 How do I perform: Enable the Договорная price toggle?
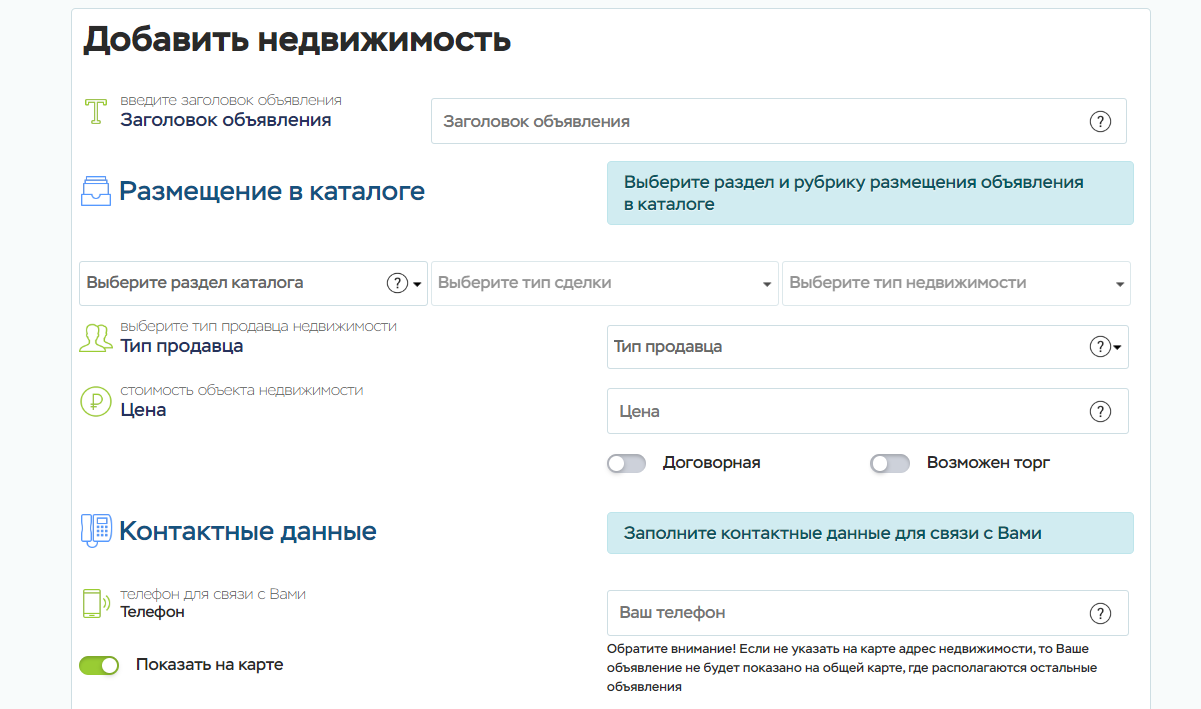(x=627, y=464)
